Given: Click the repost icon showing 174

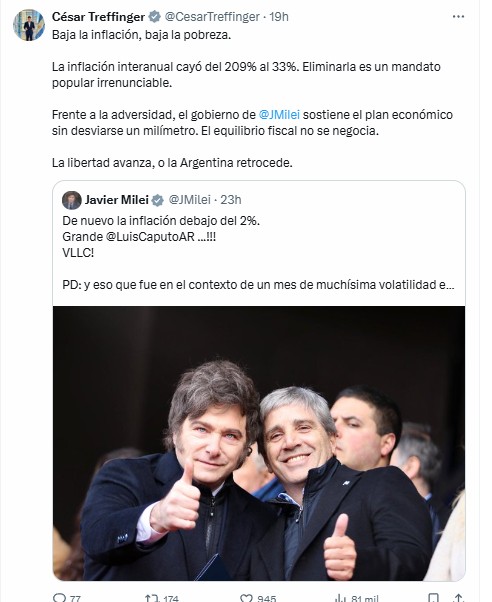Looking at the screenshot, I should (x=150, y=598).
